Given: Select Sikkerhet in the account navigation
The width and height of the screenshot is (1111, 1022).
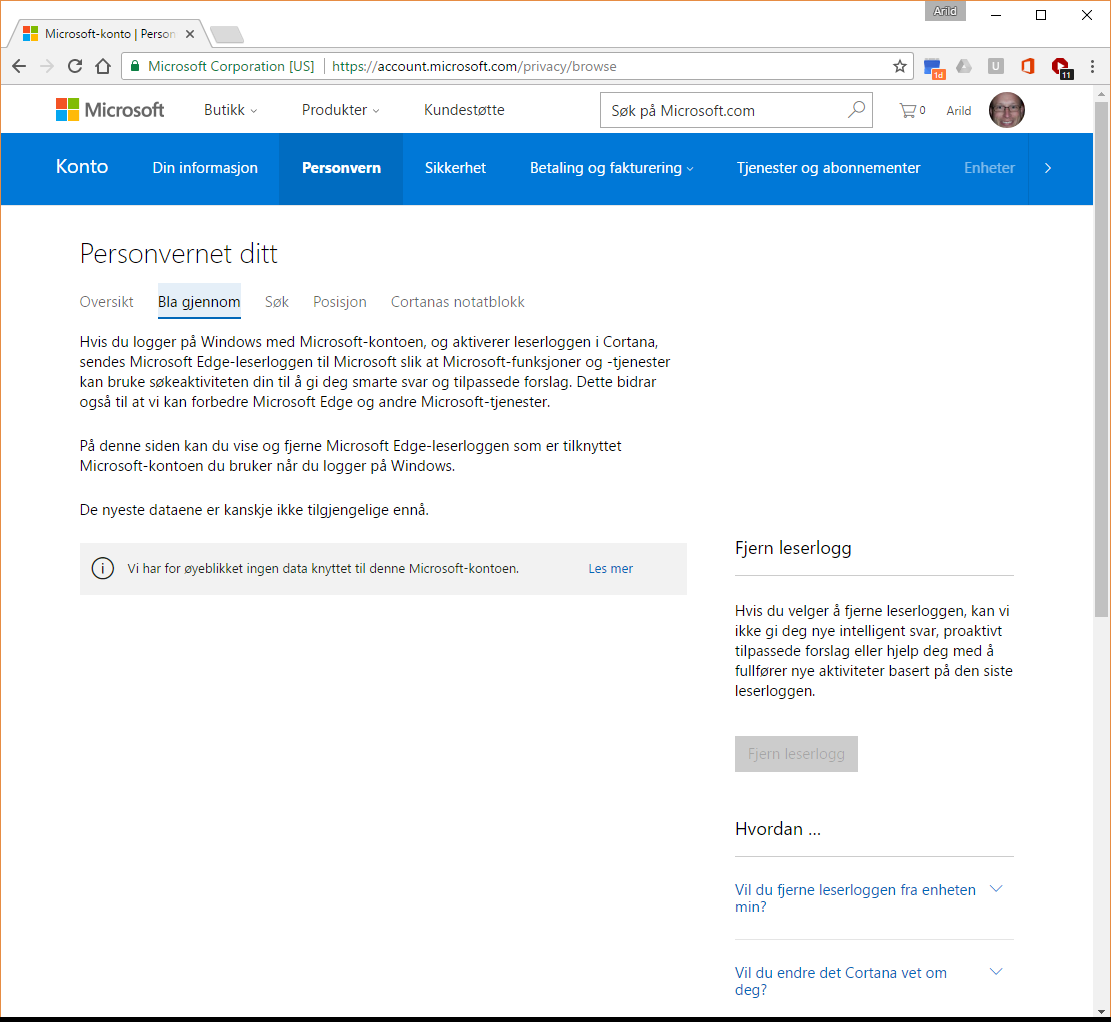Looking at the screenshot, I should pos(455,168).
